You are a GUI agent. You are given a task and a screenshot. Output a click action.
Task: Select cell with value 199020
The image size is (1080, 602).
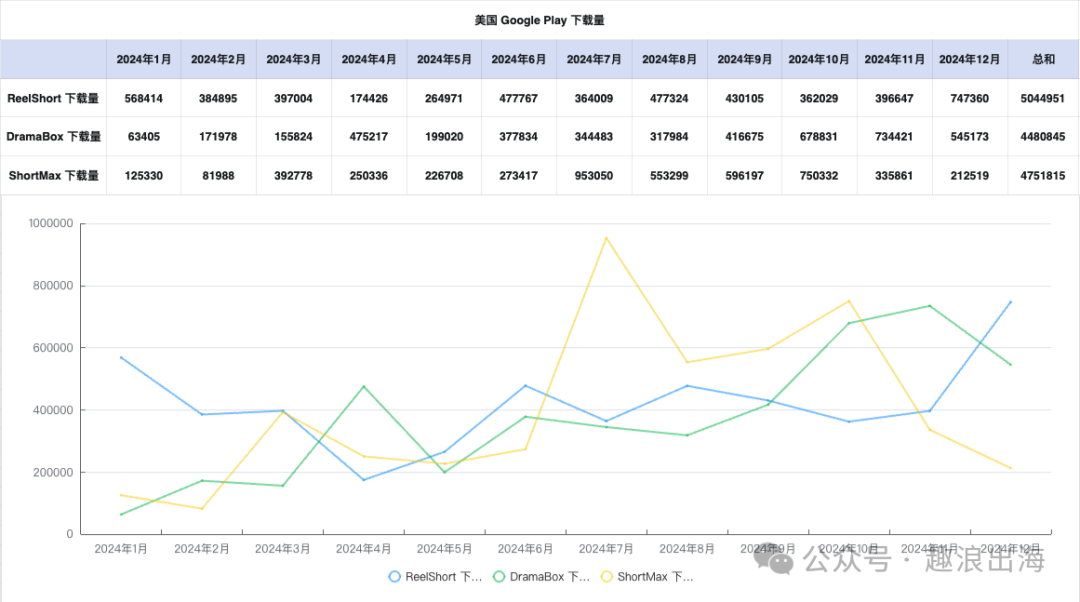click(444, 136)
